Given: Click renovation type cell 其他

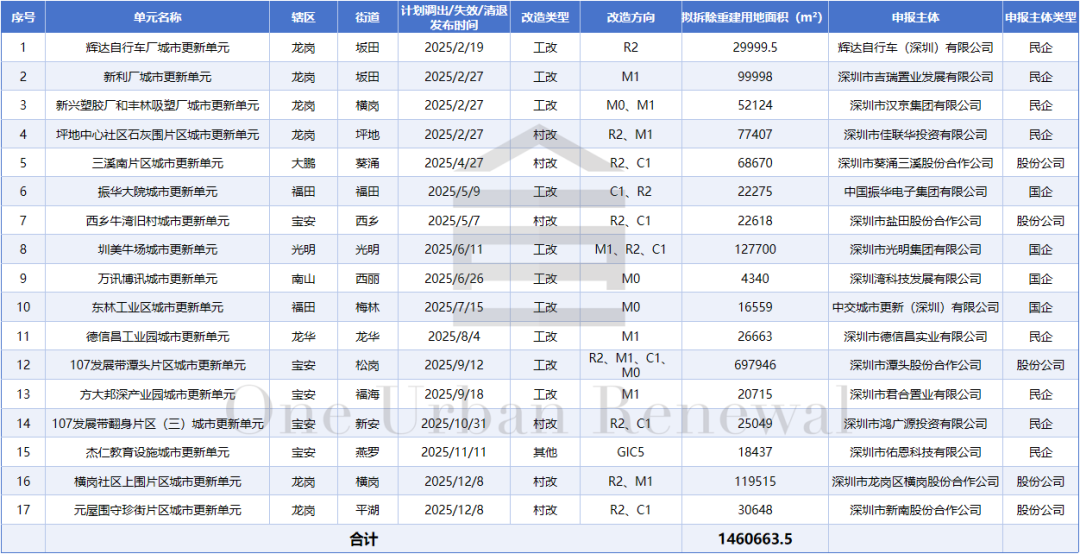Looking at the screenshot, I should click(546, 453).
